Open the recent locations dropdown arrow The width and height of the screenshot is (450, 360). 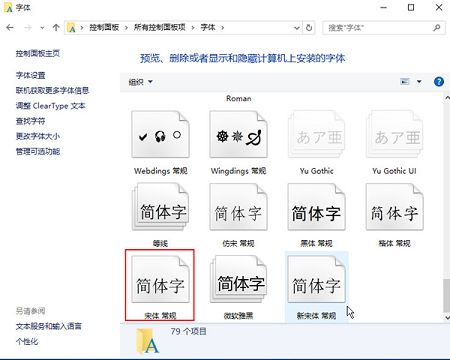pos(42,28)
